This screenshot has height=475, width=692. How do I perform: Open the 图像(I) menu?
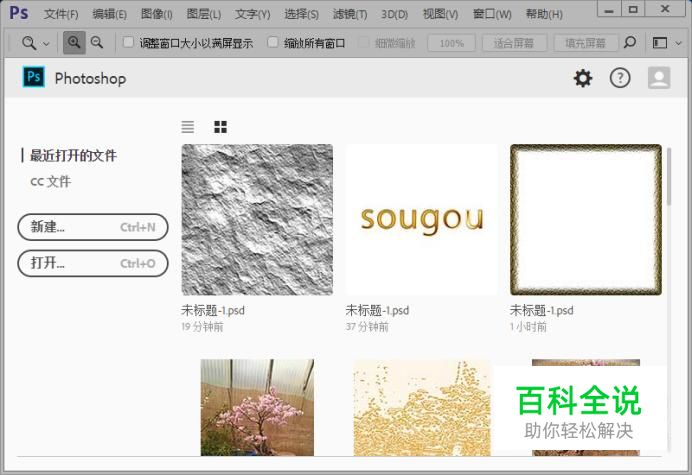tap(157, 14)
